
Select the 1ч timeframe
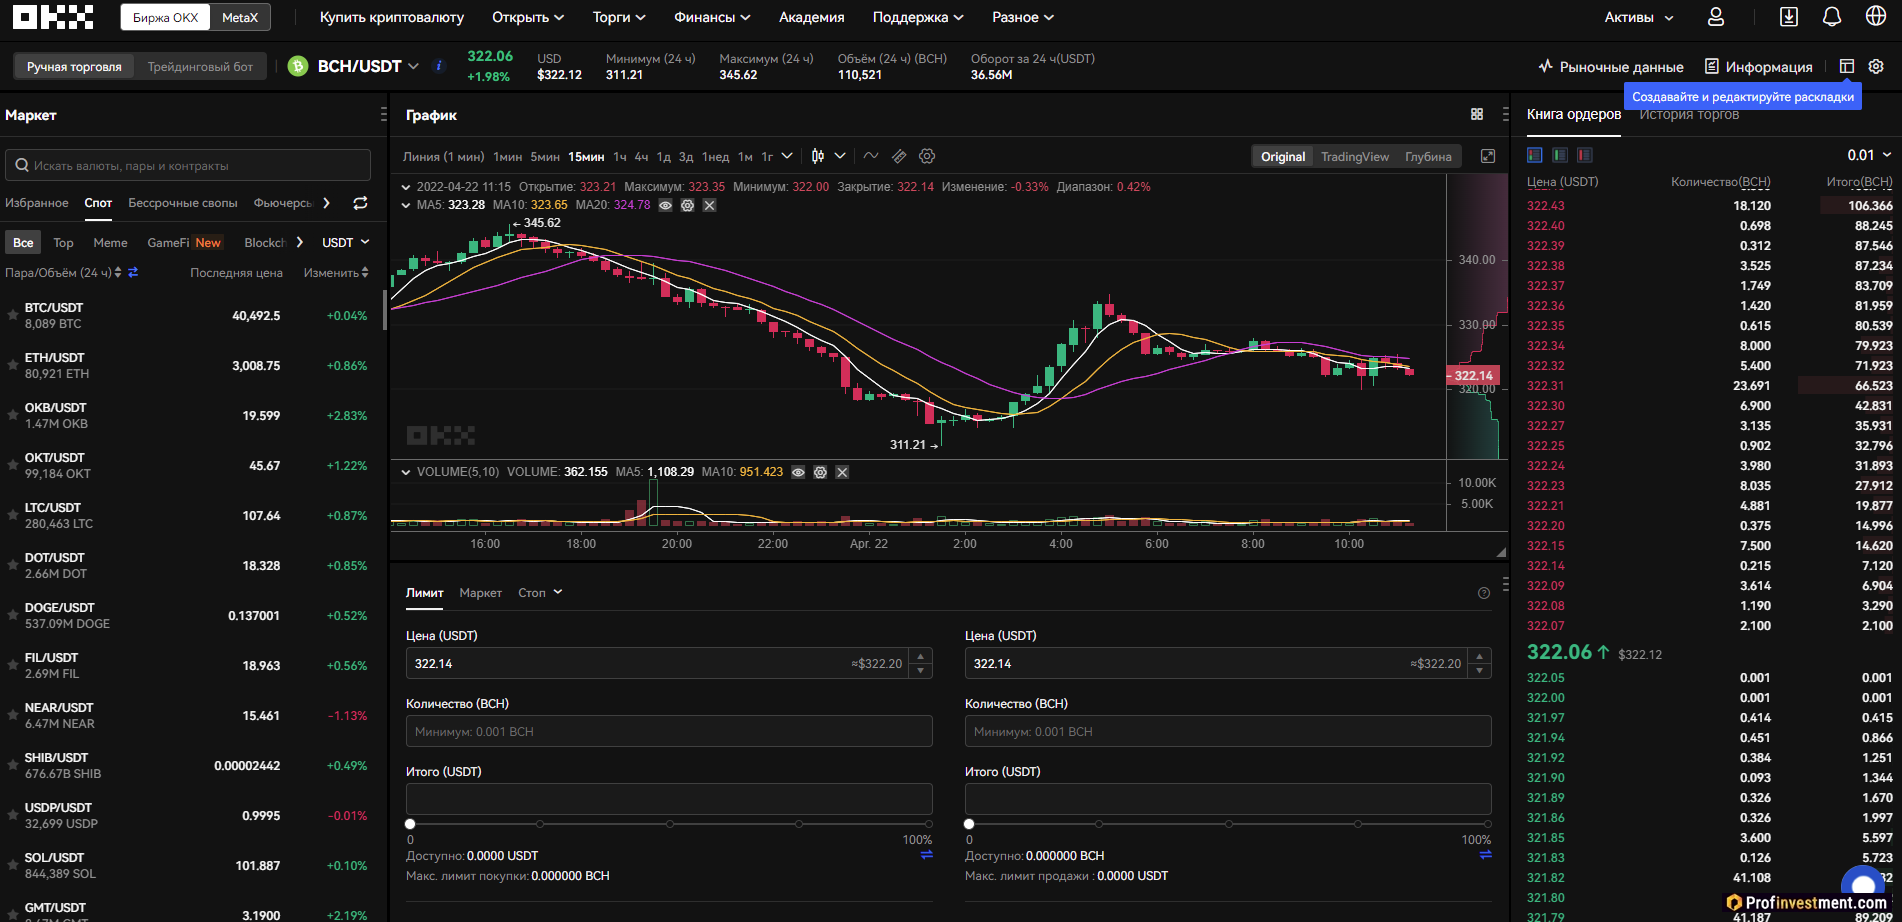pyautogui.click(x=620, y=156)
